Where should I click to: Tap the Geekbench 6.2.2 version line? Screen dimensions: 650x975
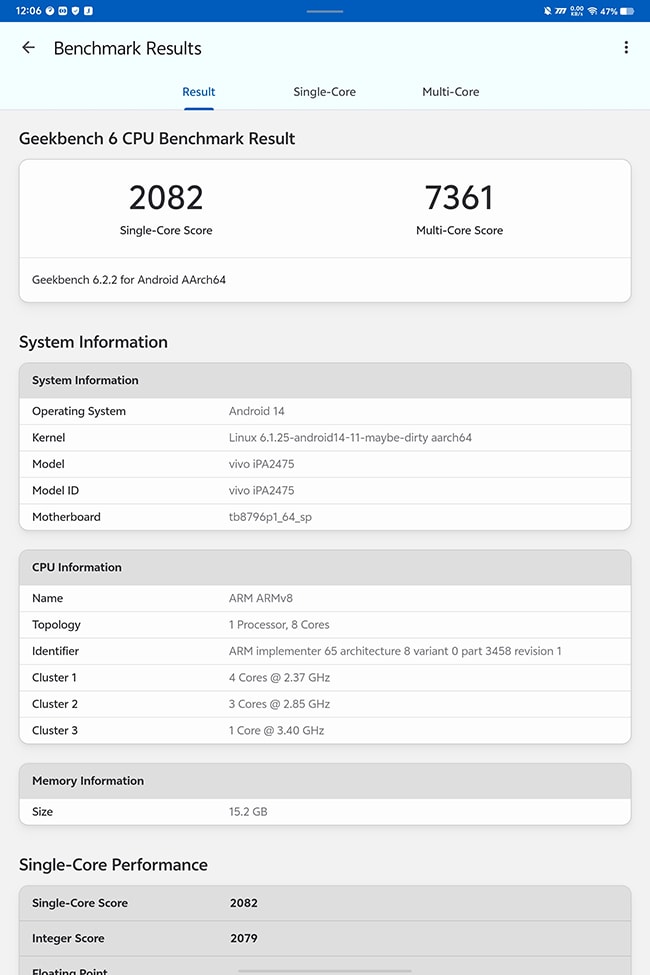pyautogui.click(x=129, y=280)
